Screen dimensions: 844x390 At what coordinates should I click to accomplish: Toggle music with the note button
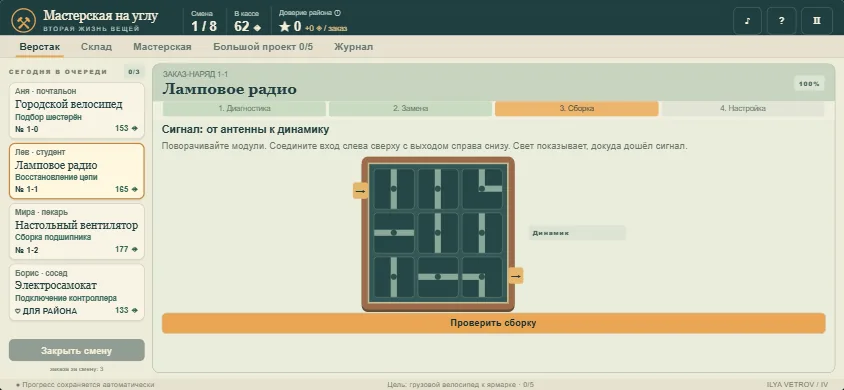tap(747, 21)
